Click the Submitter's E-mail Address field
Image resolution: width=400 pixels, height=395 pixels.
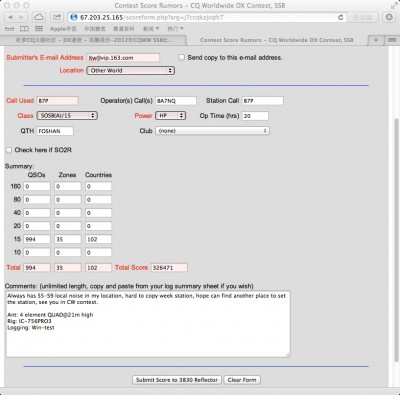[123, 58]
